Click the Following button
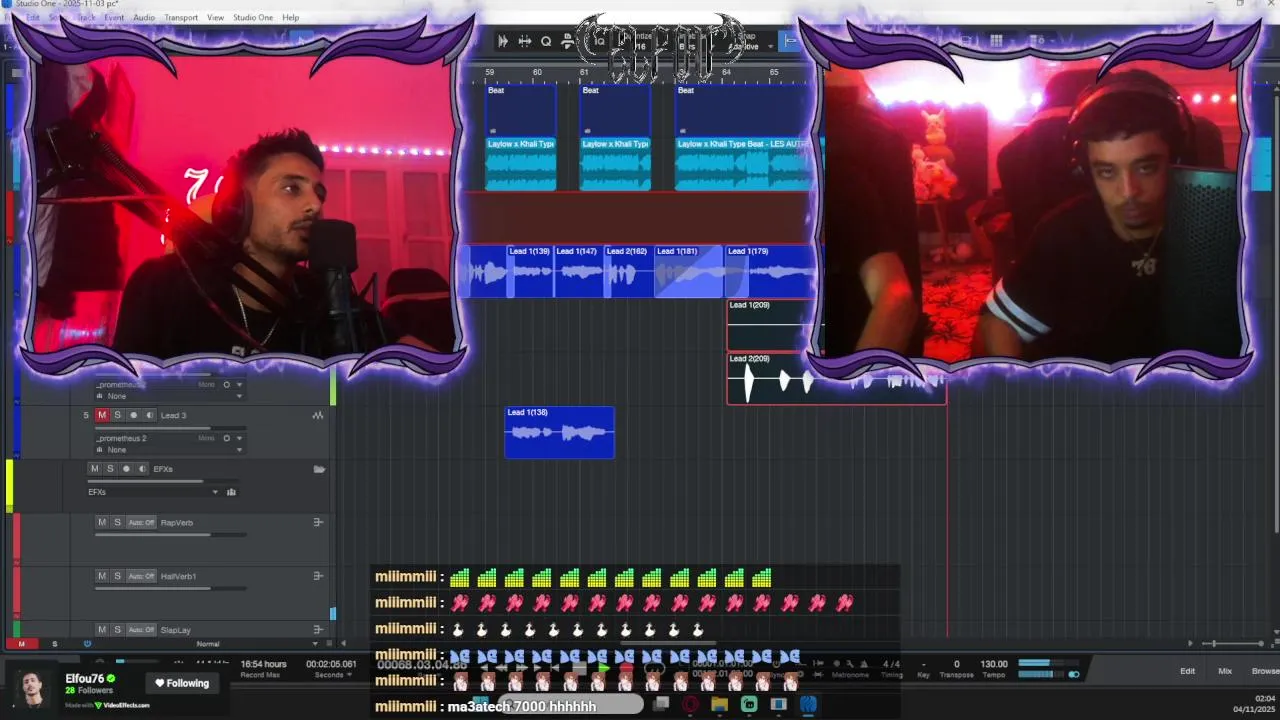 point(182,683)
